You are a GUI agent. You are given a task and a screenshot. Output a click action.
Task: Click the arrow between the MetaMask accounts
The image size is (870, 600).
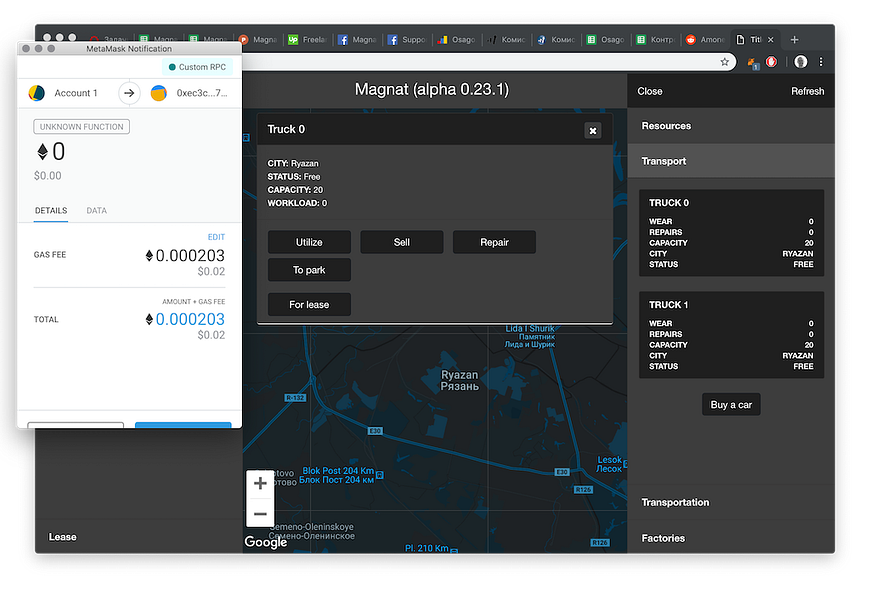tap(129, 93)
